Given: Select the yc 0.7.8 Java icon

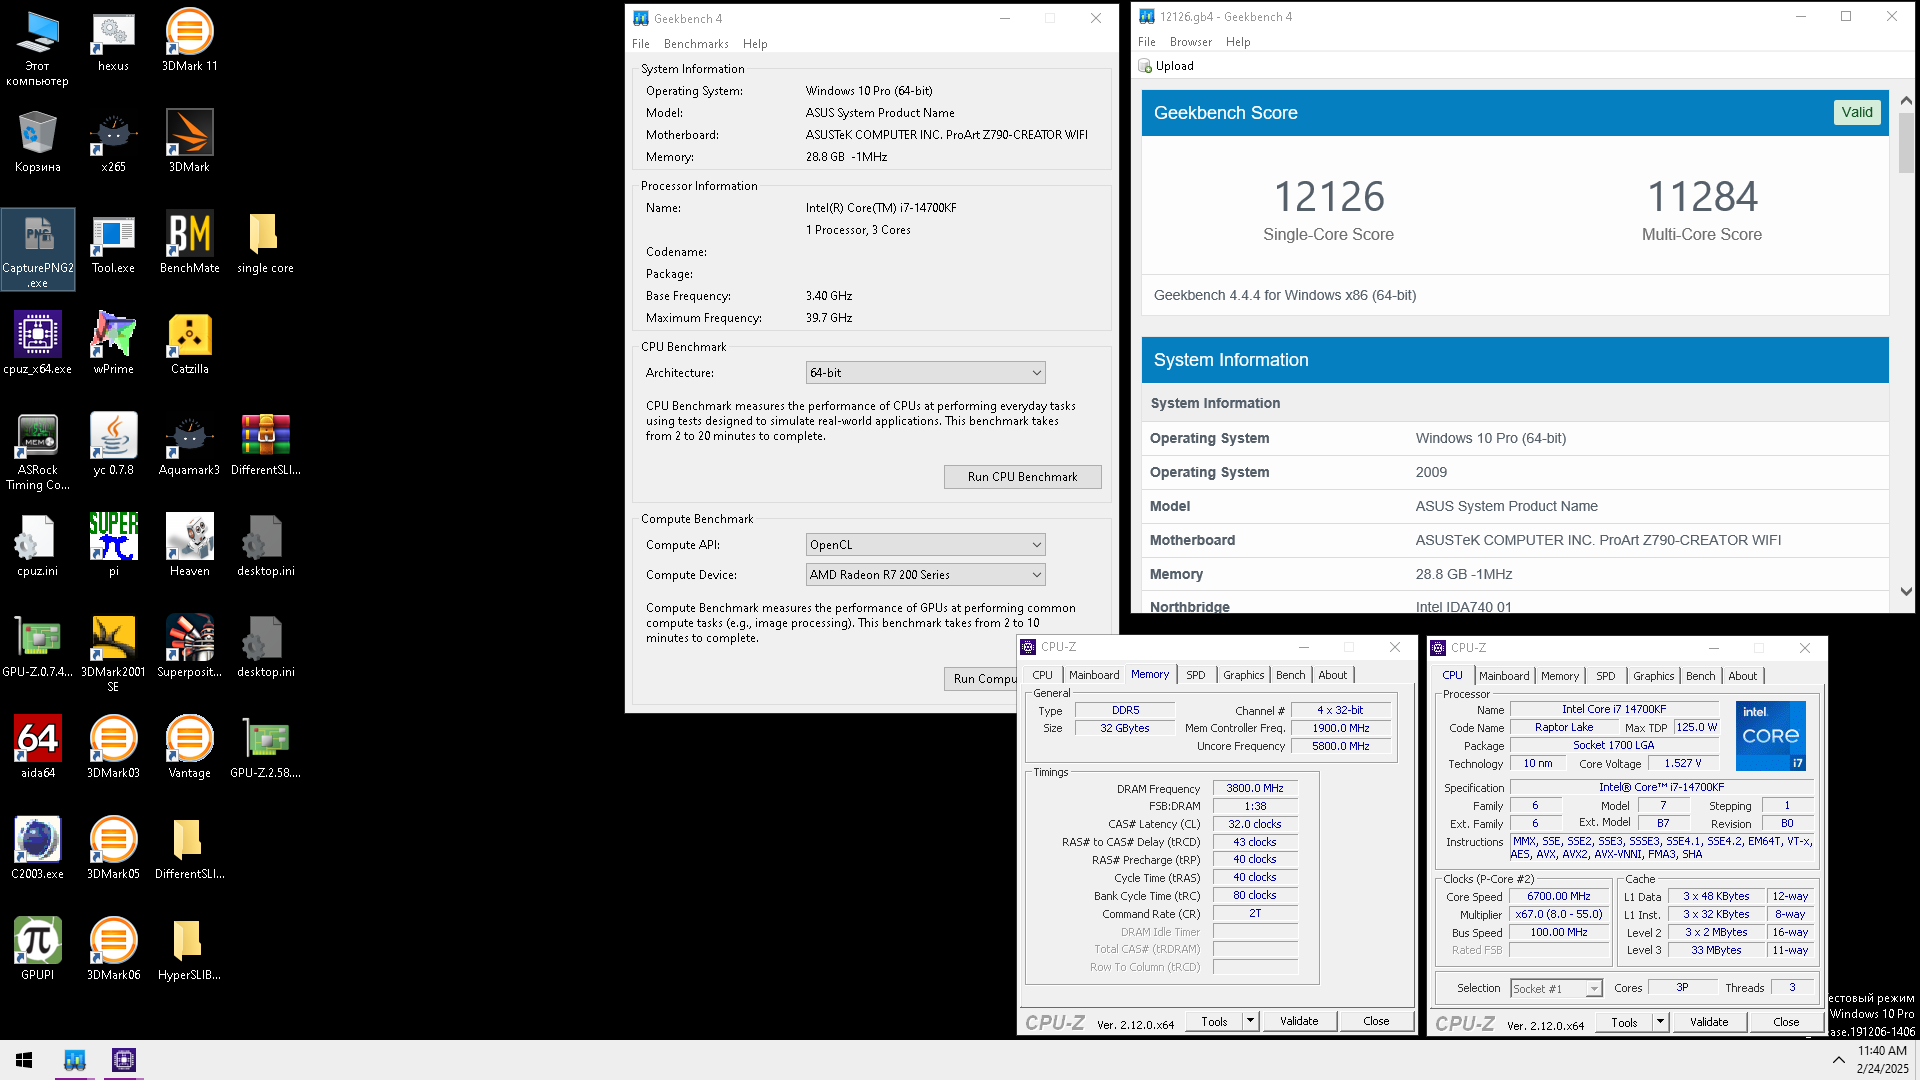Looking at the screenshot, I should [113, 444].
